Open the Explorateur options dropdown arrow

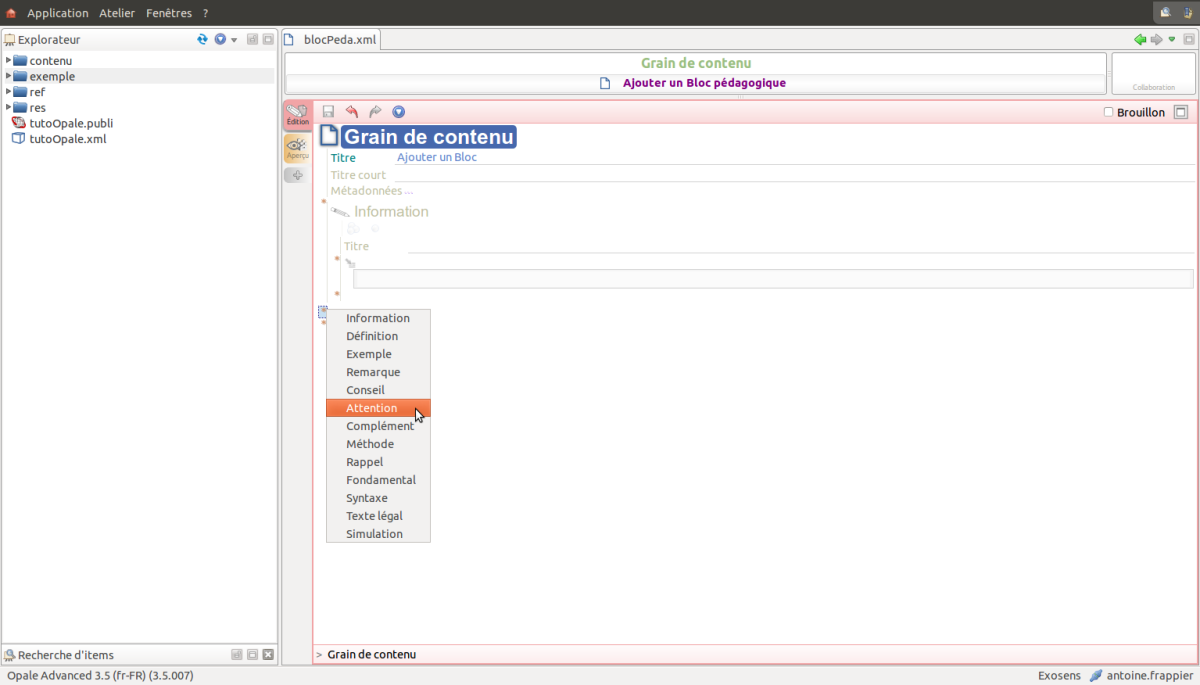(x=233, y=40)
